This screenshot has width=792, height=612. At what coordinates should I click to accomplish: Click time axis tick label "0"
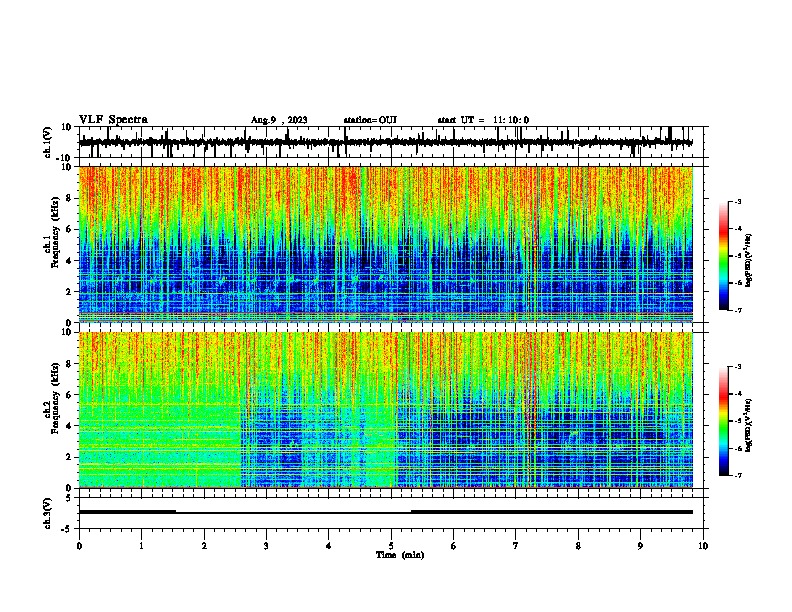coord(79,546)
